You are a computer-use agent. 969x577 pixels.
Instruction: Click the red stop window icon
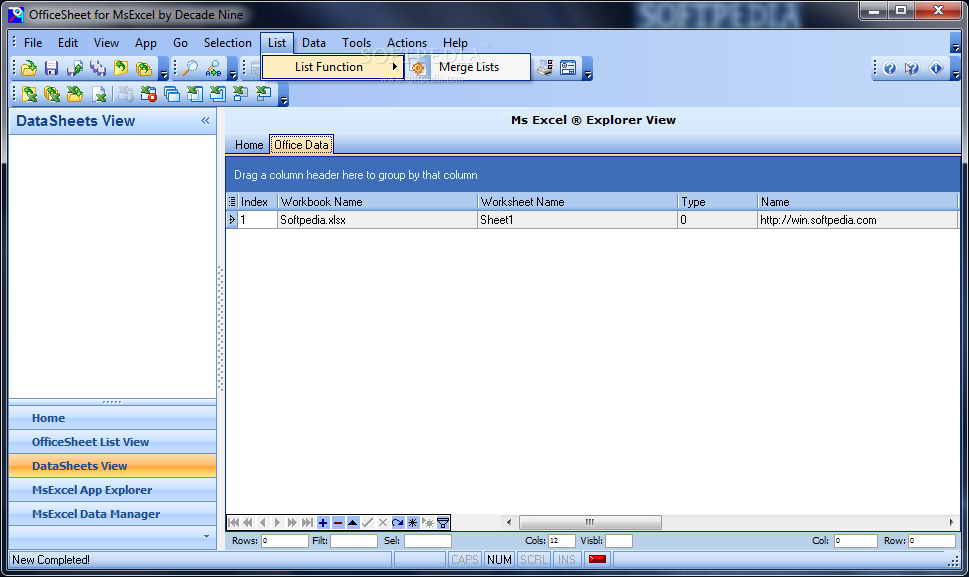(x=148, y=94)
